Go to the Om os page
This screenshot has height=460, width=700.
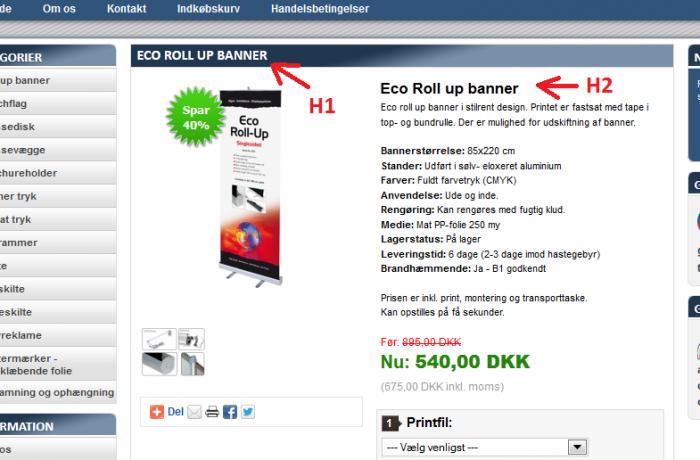click(59, 8)
